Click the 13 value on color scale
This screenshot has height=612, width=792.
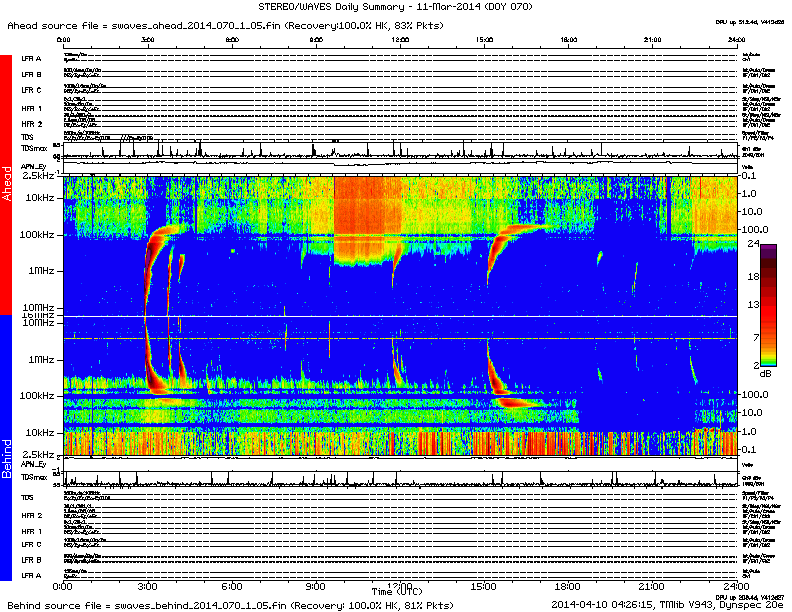(x=753, y=304)
